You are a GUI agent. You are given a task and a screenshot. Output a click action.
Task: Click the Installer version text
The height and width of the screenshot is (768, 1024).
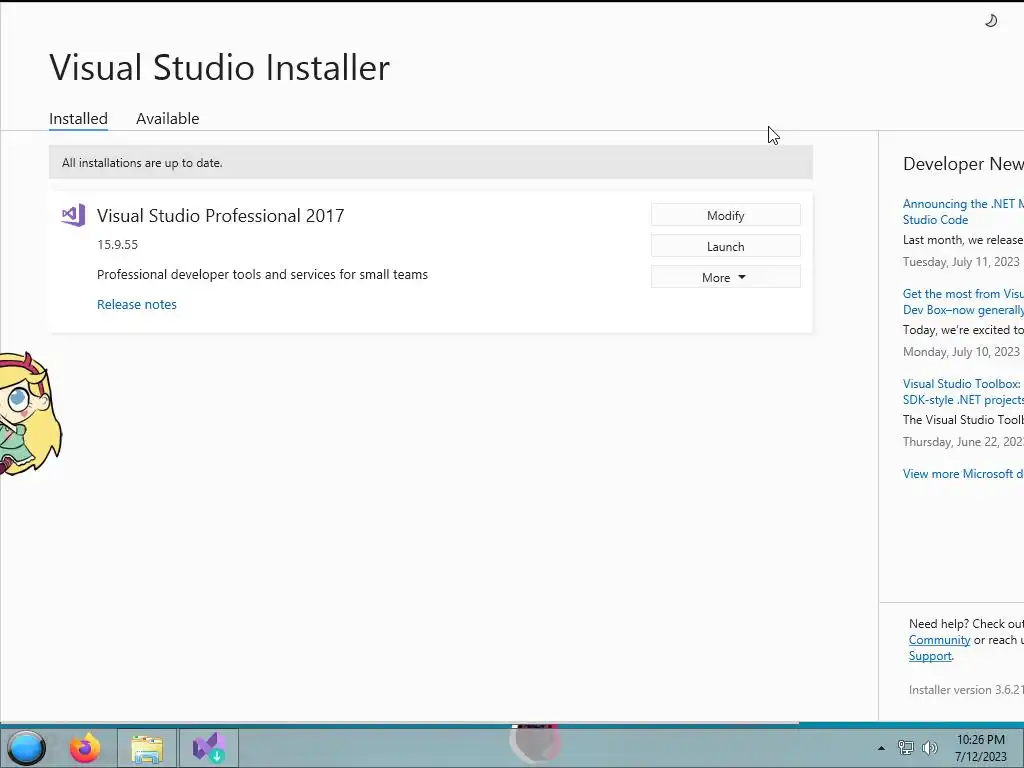coord(966,690)
